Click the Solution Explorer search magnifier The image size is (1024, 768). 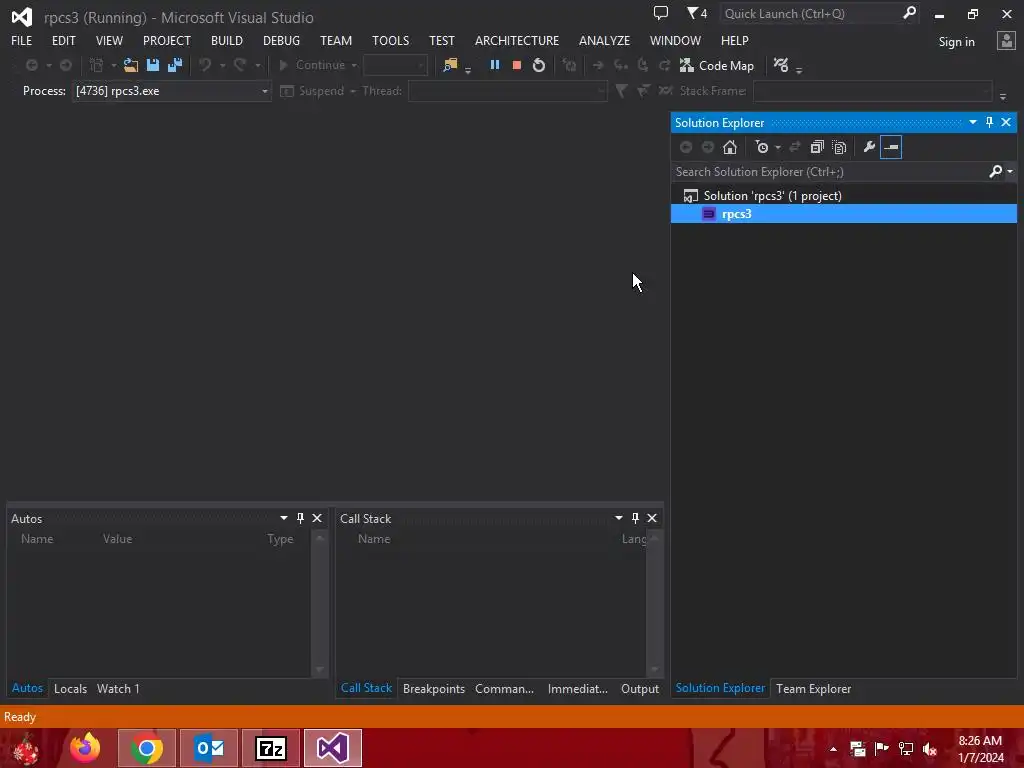995,171
